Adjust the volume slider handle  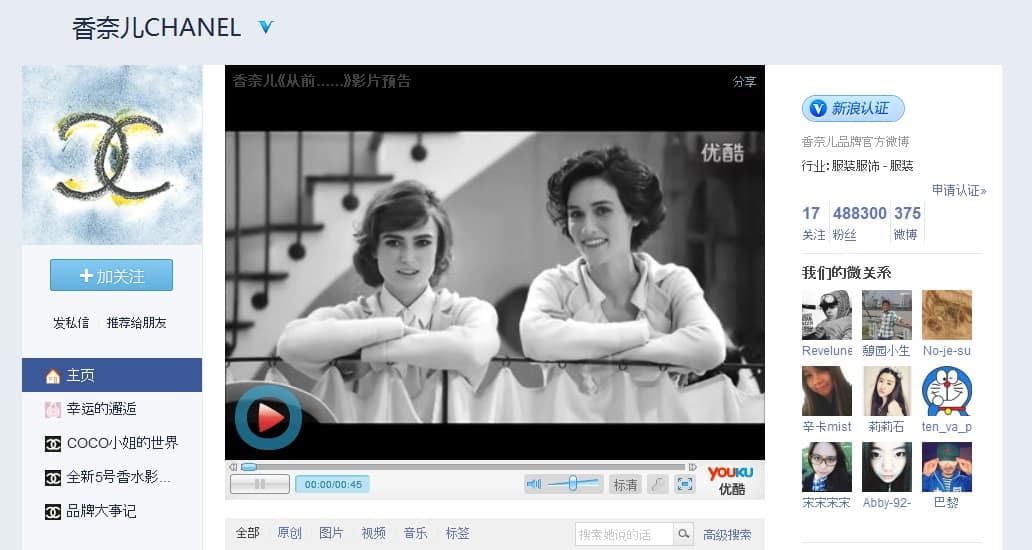coord(572,484)
